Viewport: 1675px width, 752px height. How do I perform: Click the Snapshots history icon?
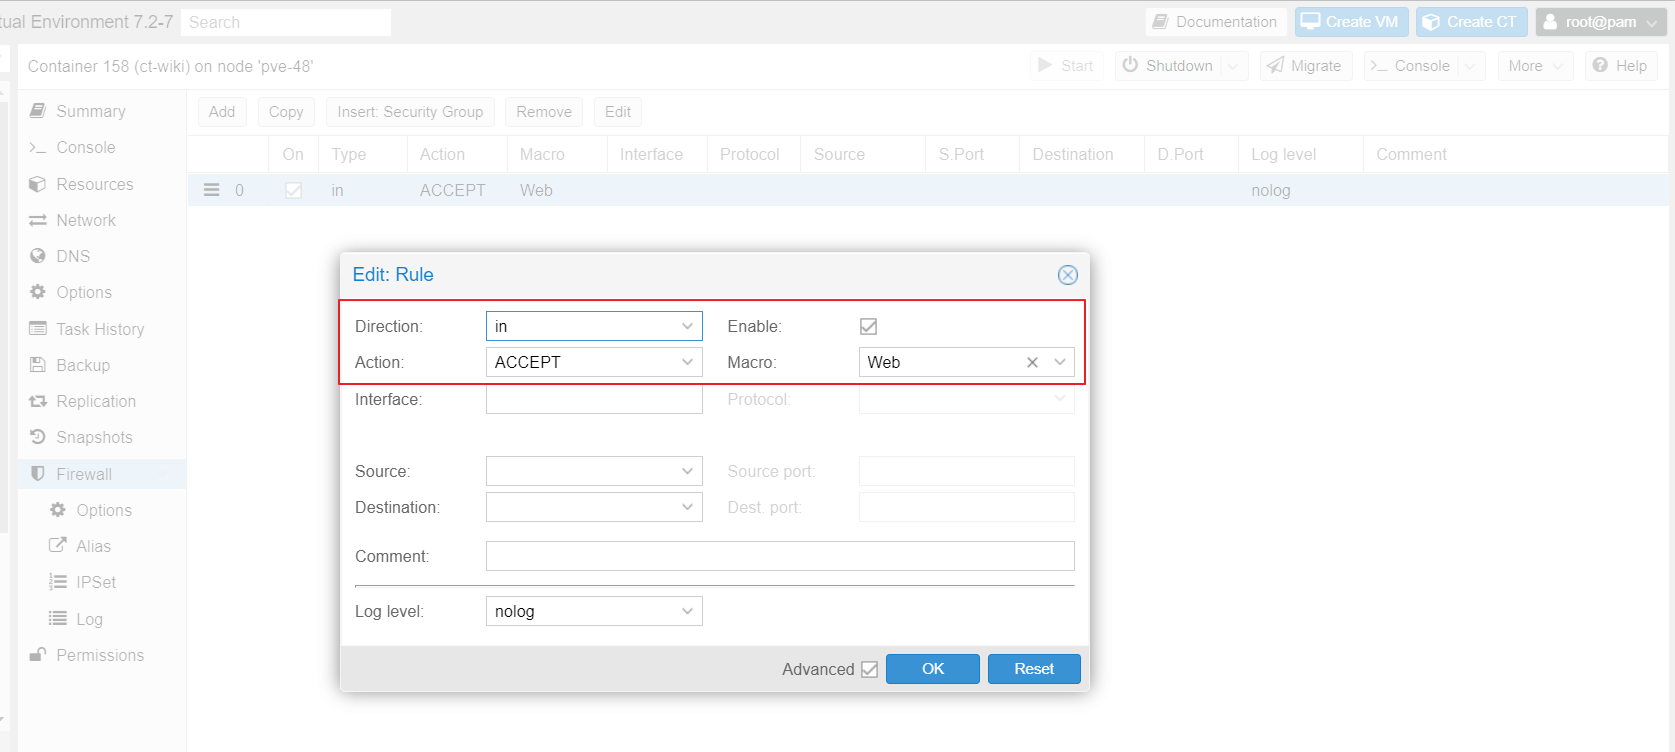[38, 437]
